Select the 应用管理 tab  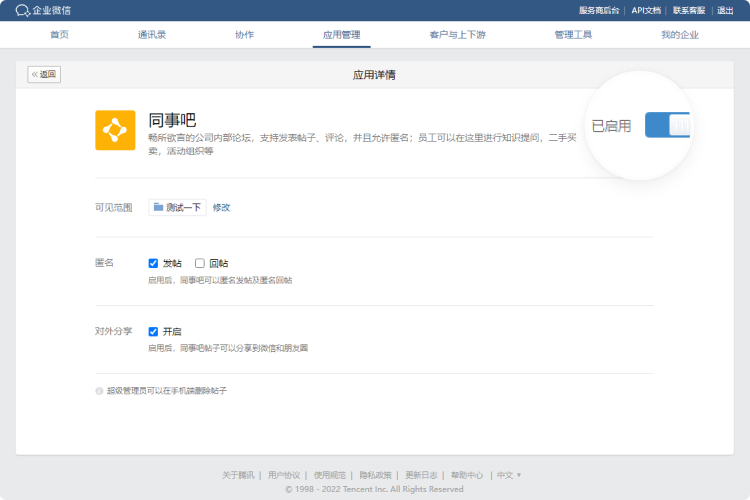[x=342, y=34]
